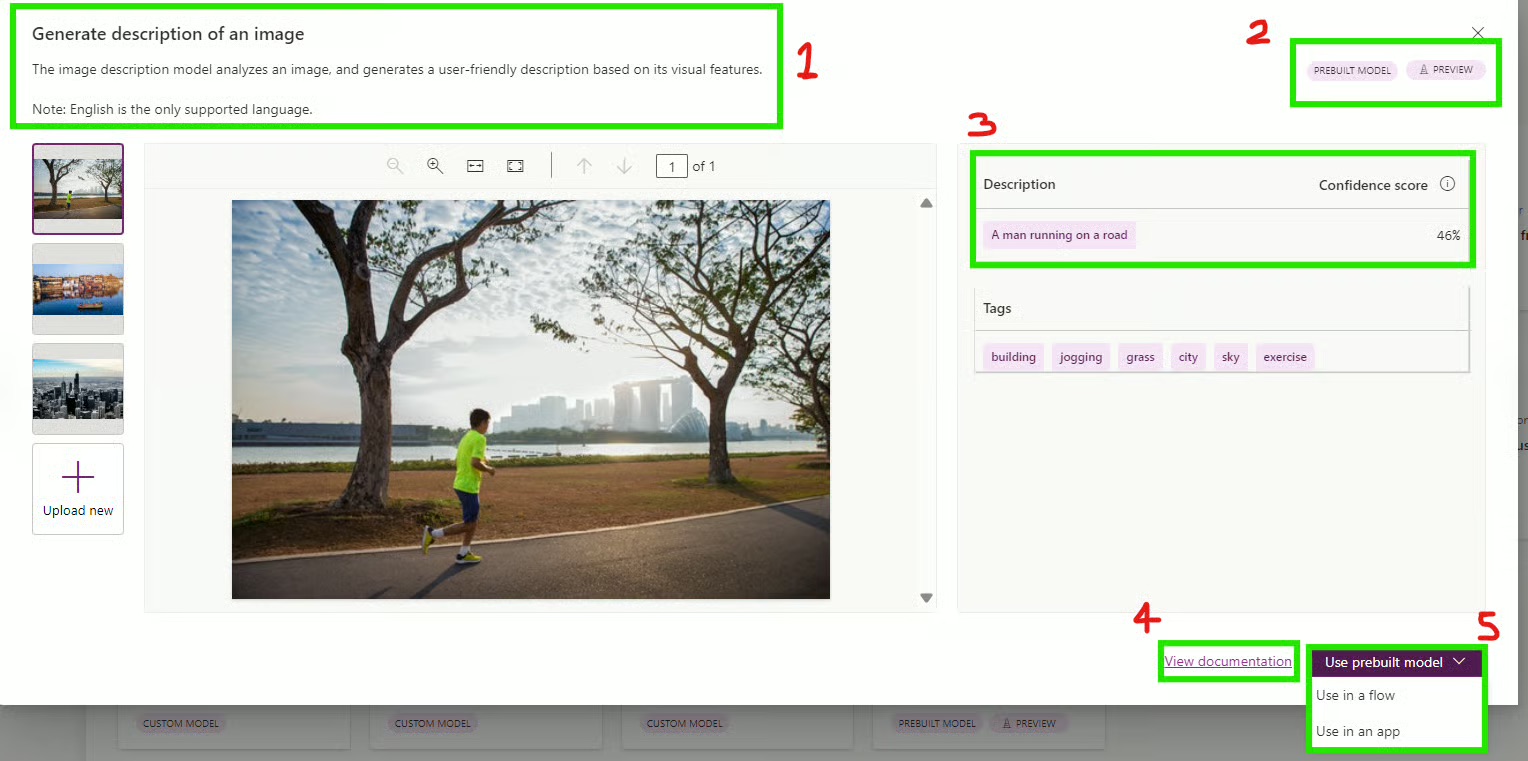
Task: Click the "A man running on a road" description
Action: pyautogui.click(x=1059, y=235)
